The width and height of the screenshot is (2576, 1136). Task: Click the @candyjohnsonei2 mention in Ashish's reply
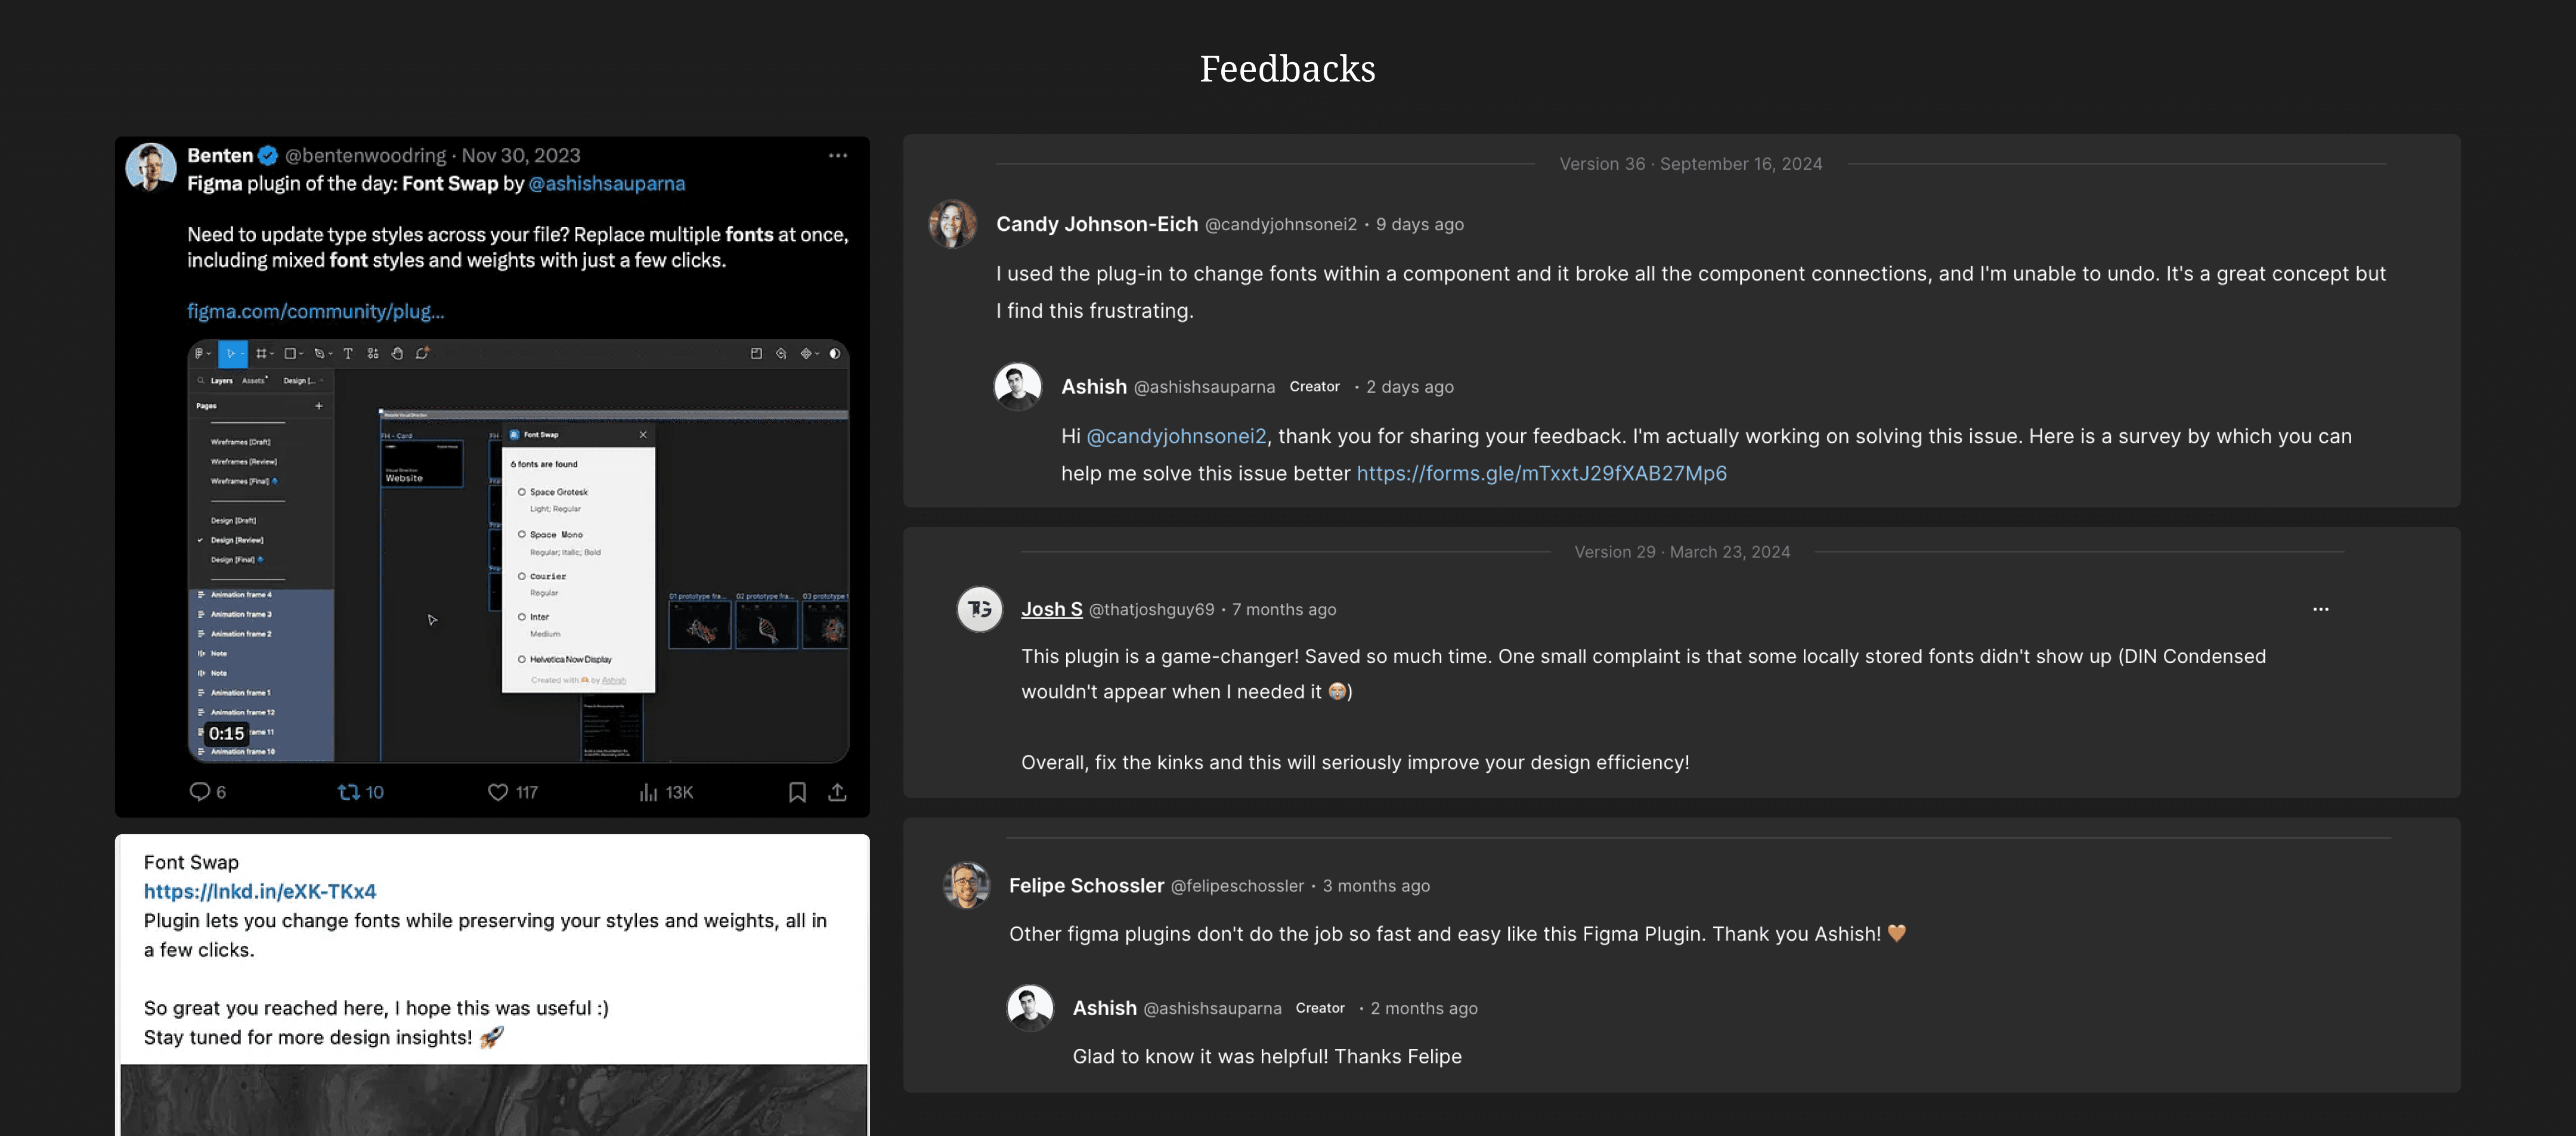pyautogui.click(x=1176, y=436)
